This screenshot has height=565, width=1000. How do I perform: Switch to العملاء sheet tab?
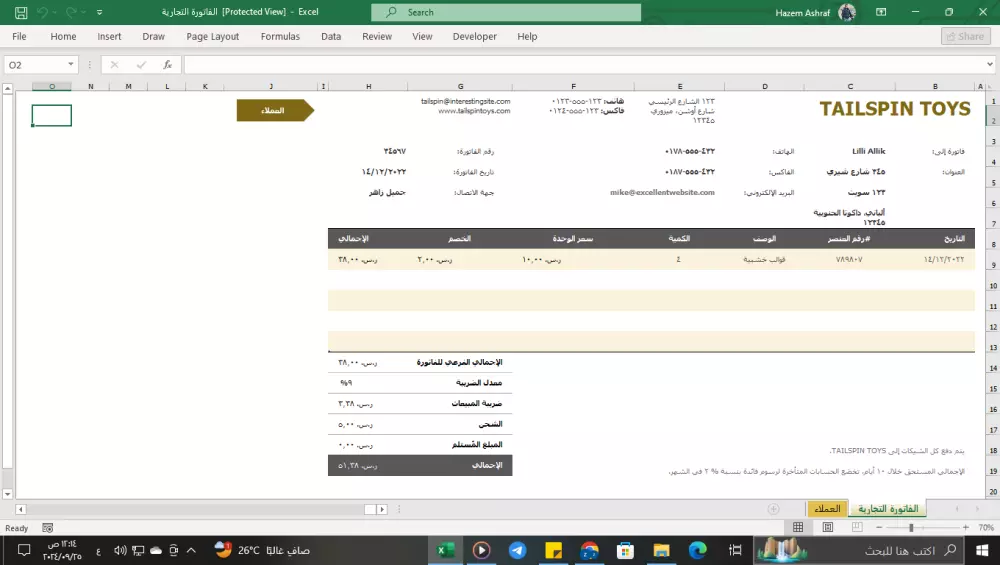[x=827, y=508]
